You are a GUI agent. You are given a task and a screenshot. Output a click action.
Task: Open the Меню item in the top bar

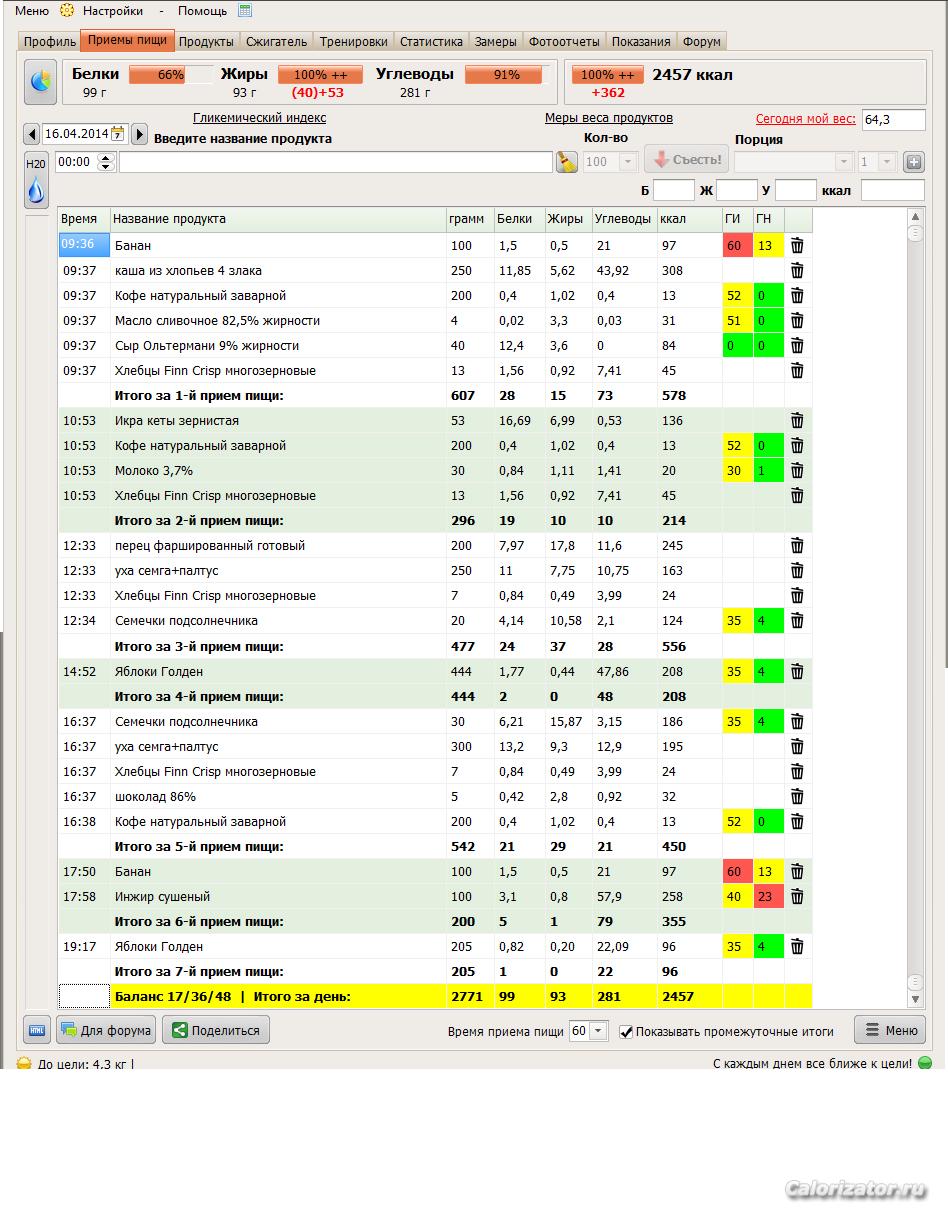(x=31, y=11)
